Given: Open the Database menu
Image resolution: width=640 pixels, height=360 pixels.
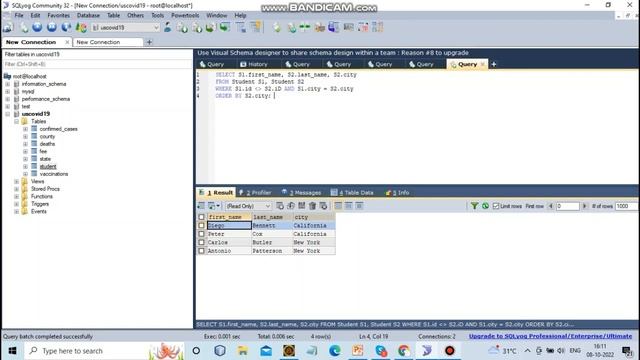Looking at the screenshot, I should click(88, 15).
